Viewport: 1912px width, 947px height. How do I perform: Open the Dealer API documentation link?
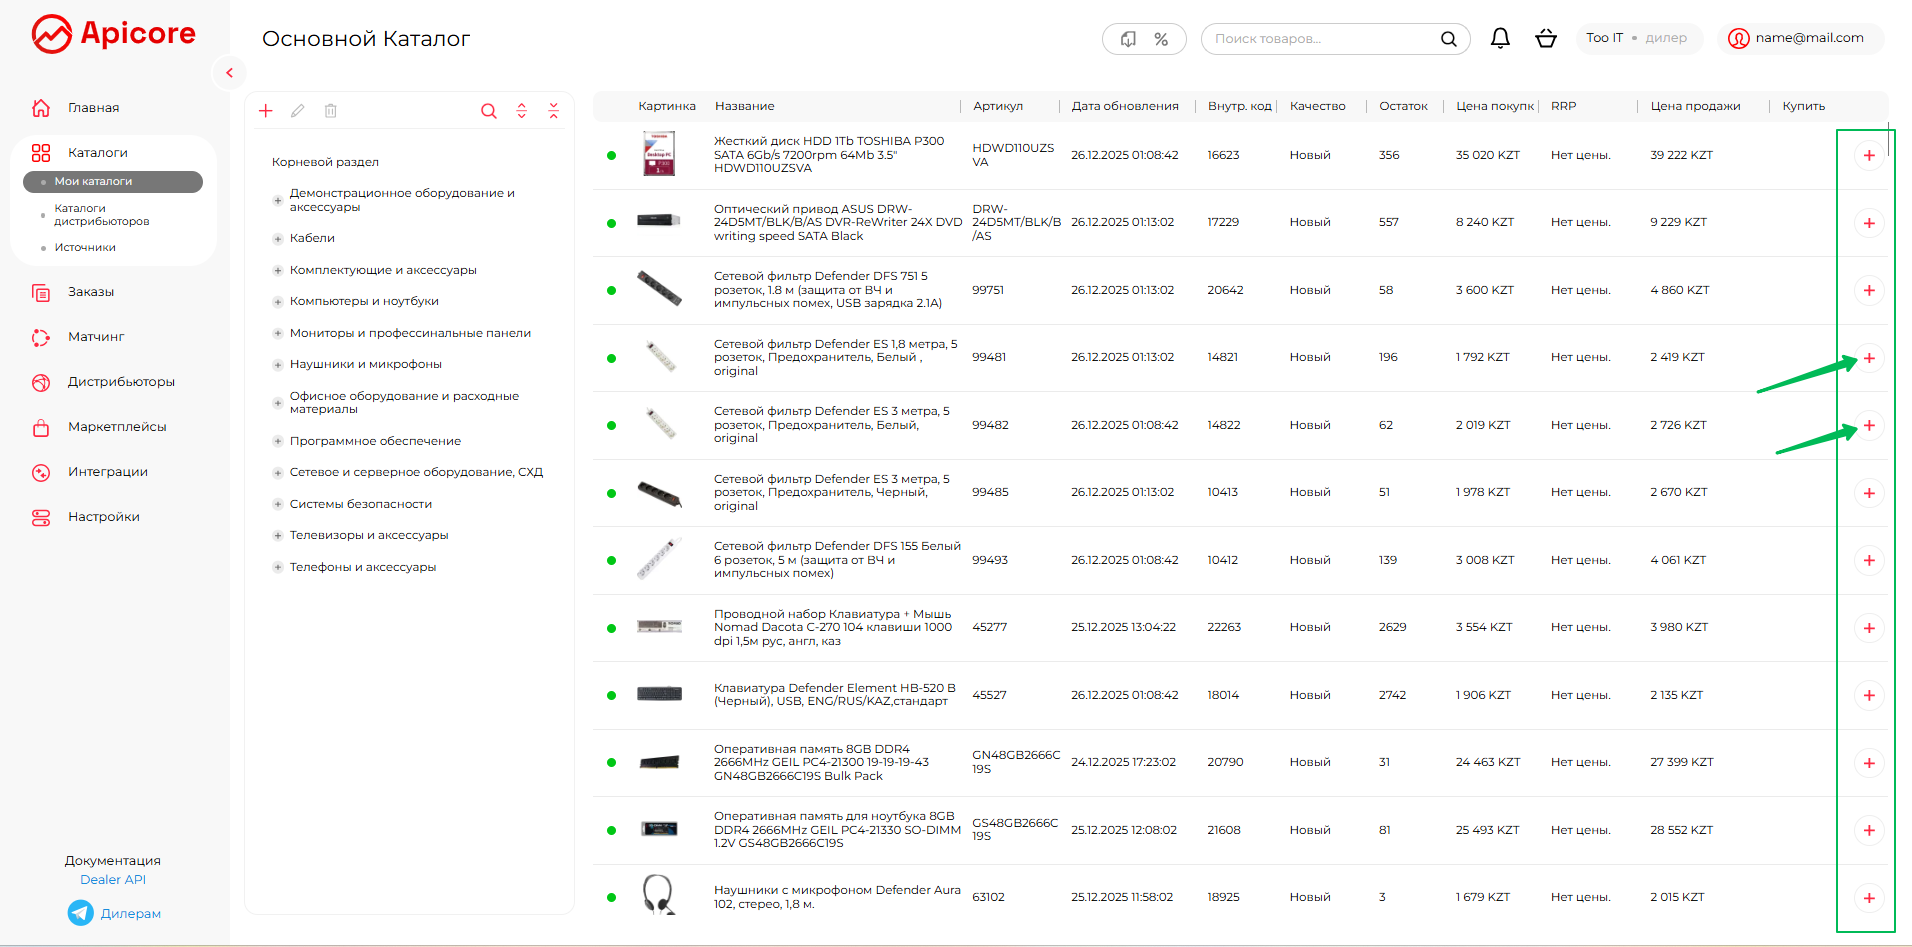point(113,880)
